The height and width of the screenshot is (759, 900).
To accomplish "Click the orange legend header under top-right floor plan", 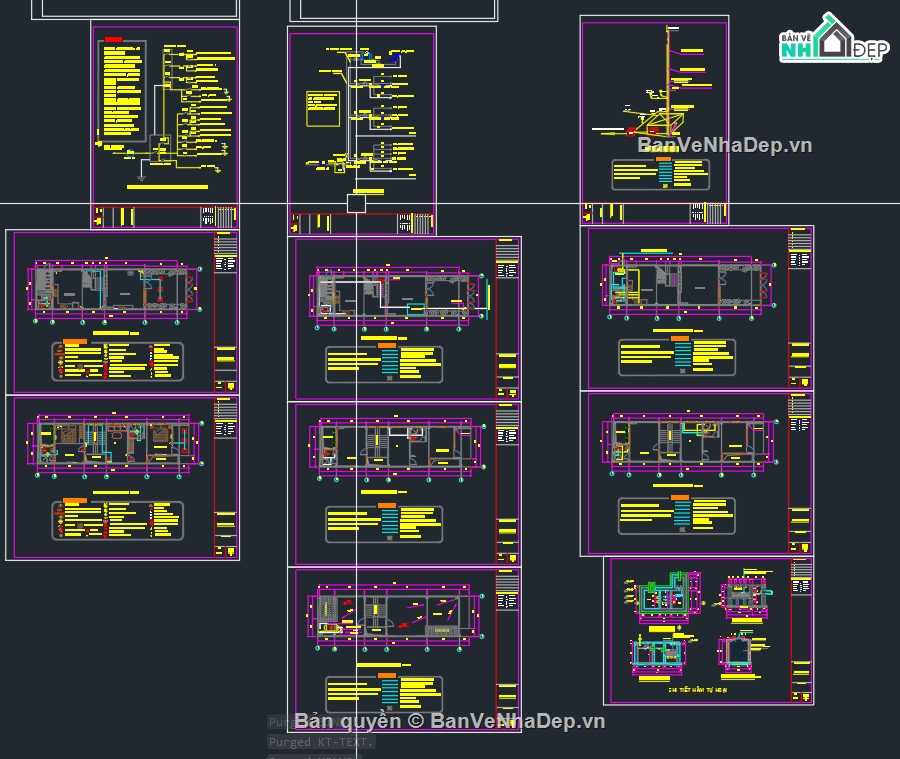I will tap(680, 339).
